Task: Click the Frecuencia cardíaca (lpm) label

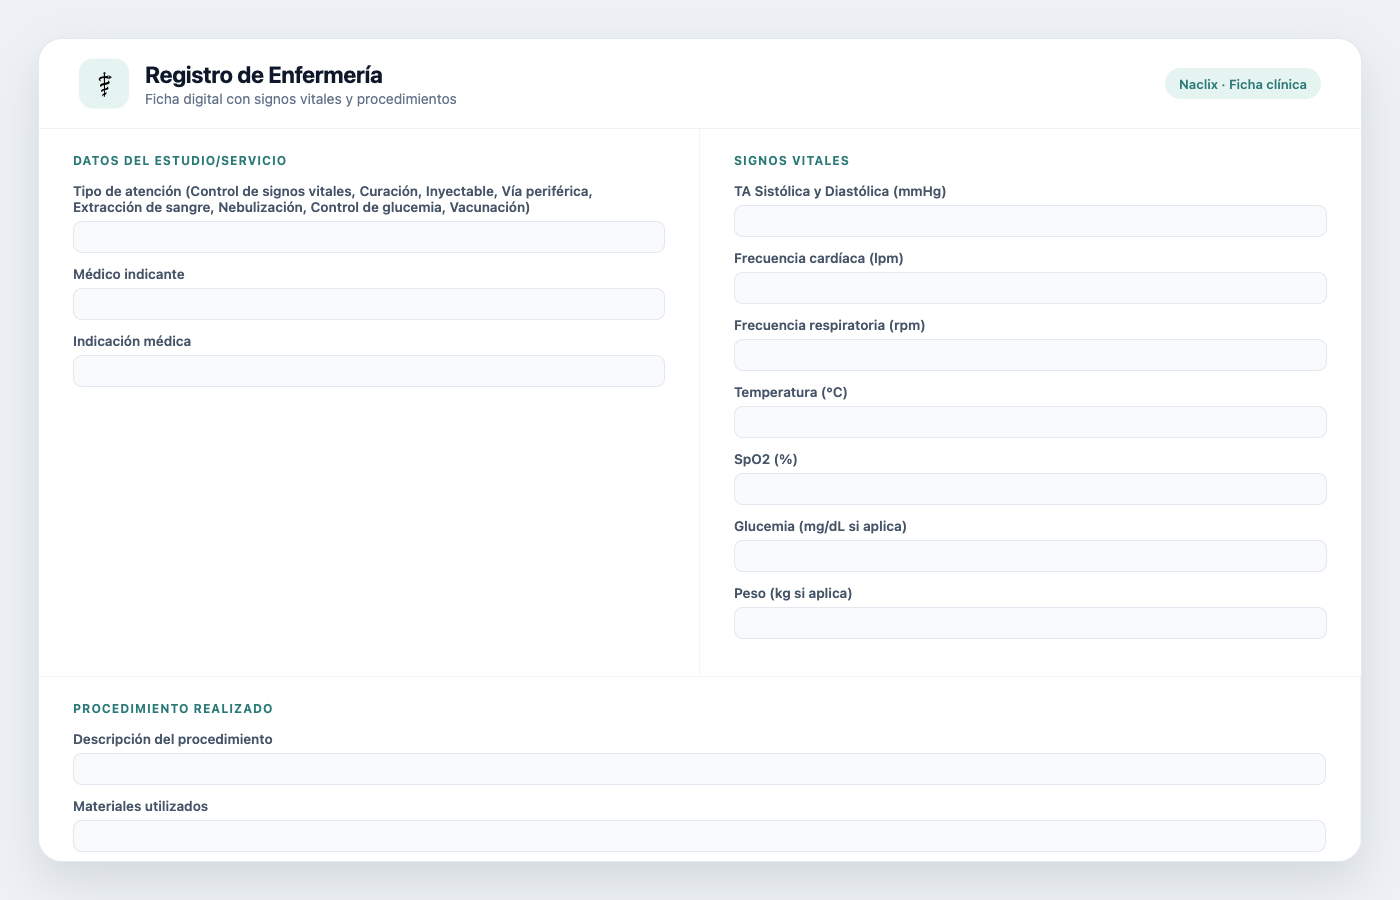Action: [x=819, y=258]
